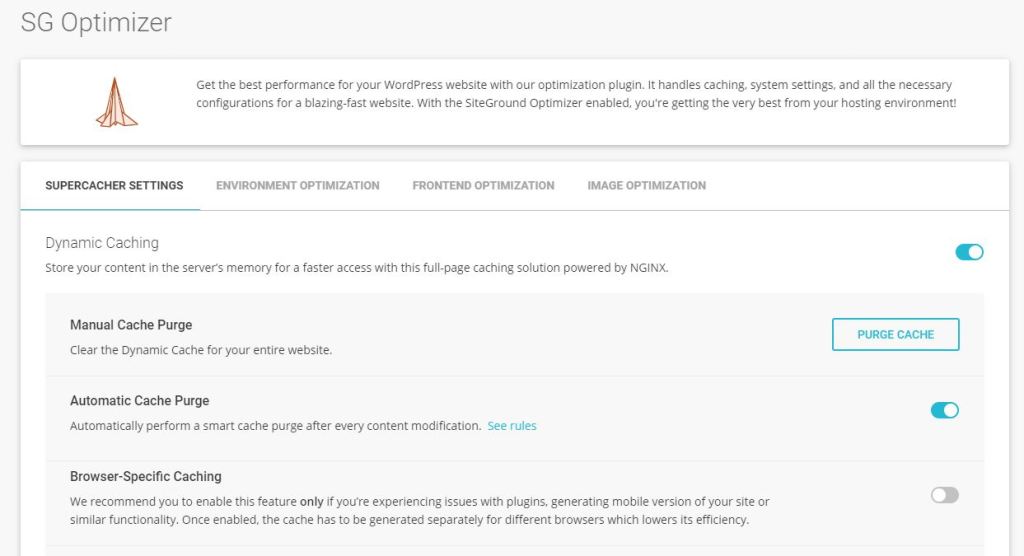Screen dimensions: 1024x556
Task: Click the SiteGround rocket logo icon
Action: coord(116,103)
